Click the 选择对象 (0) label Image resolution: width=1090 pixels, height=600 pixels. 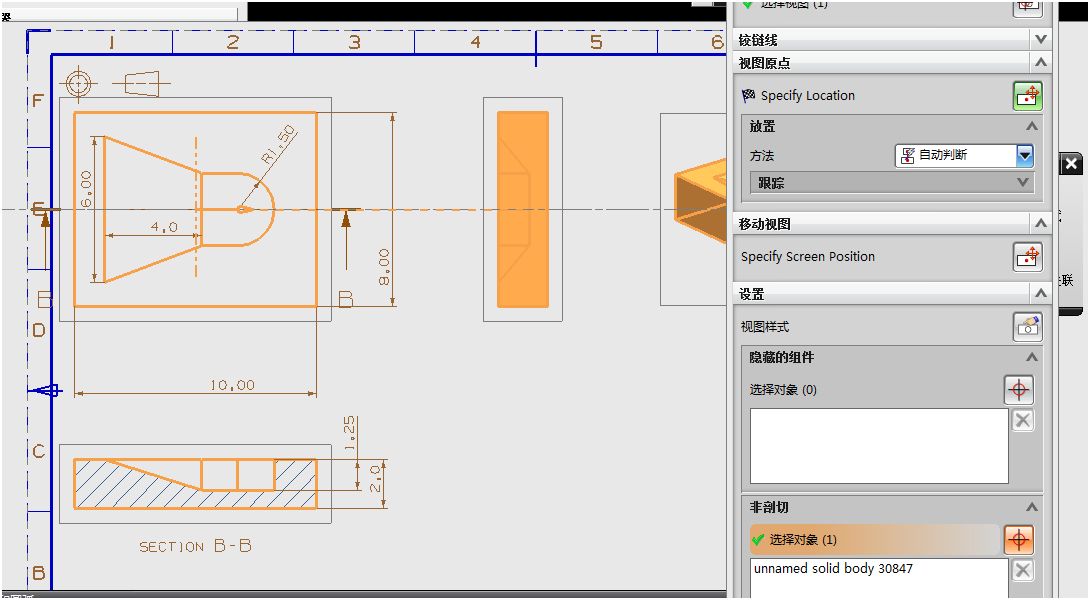(x=783, y=390)
